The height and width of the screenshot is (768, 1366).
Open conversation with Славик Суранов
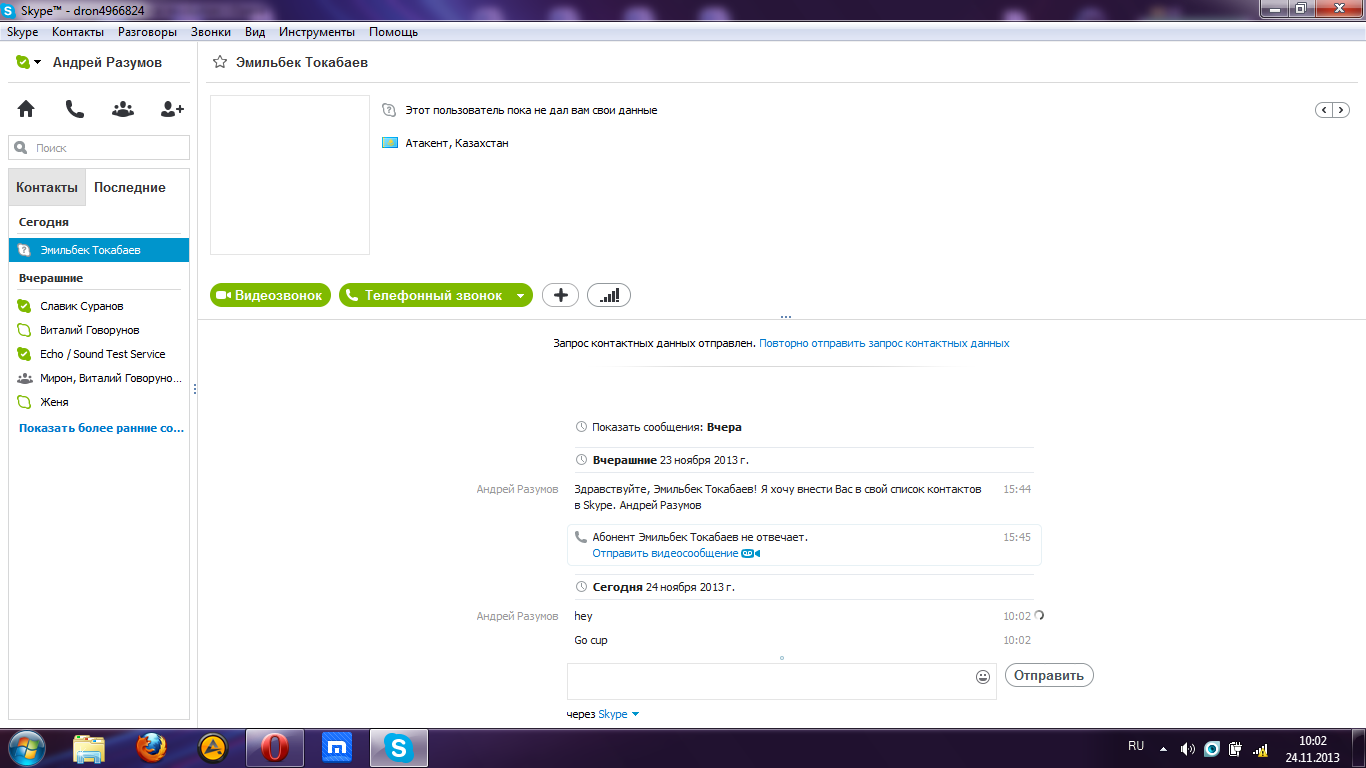(99, 306)
